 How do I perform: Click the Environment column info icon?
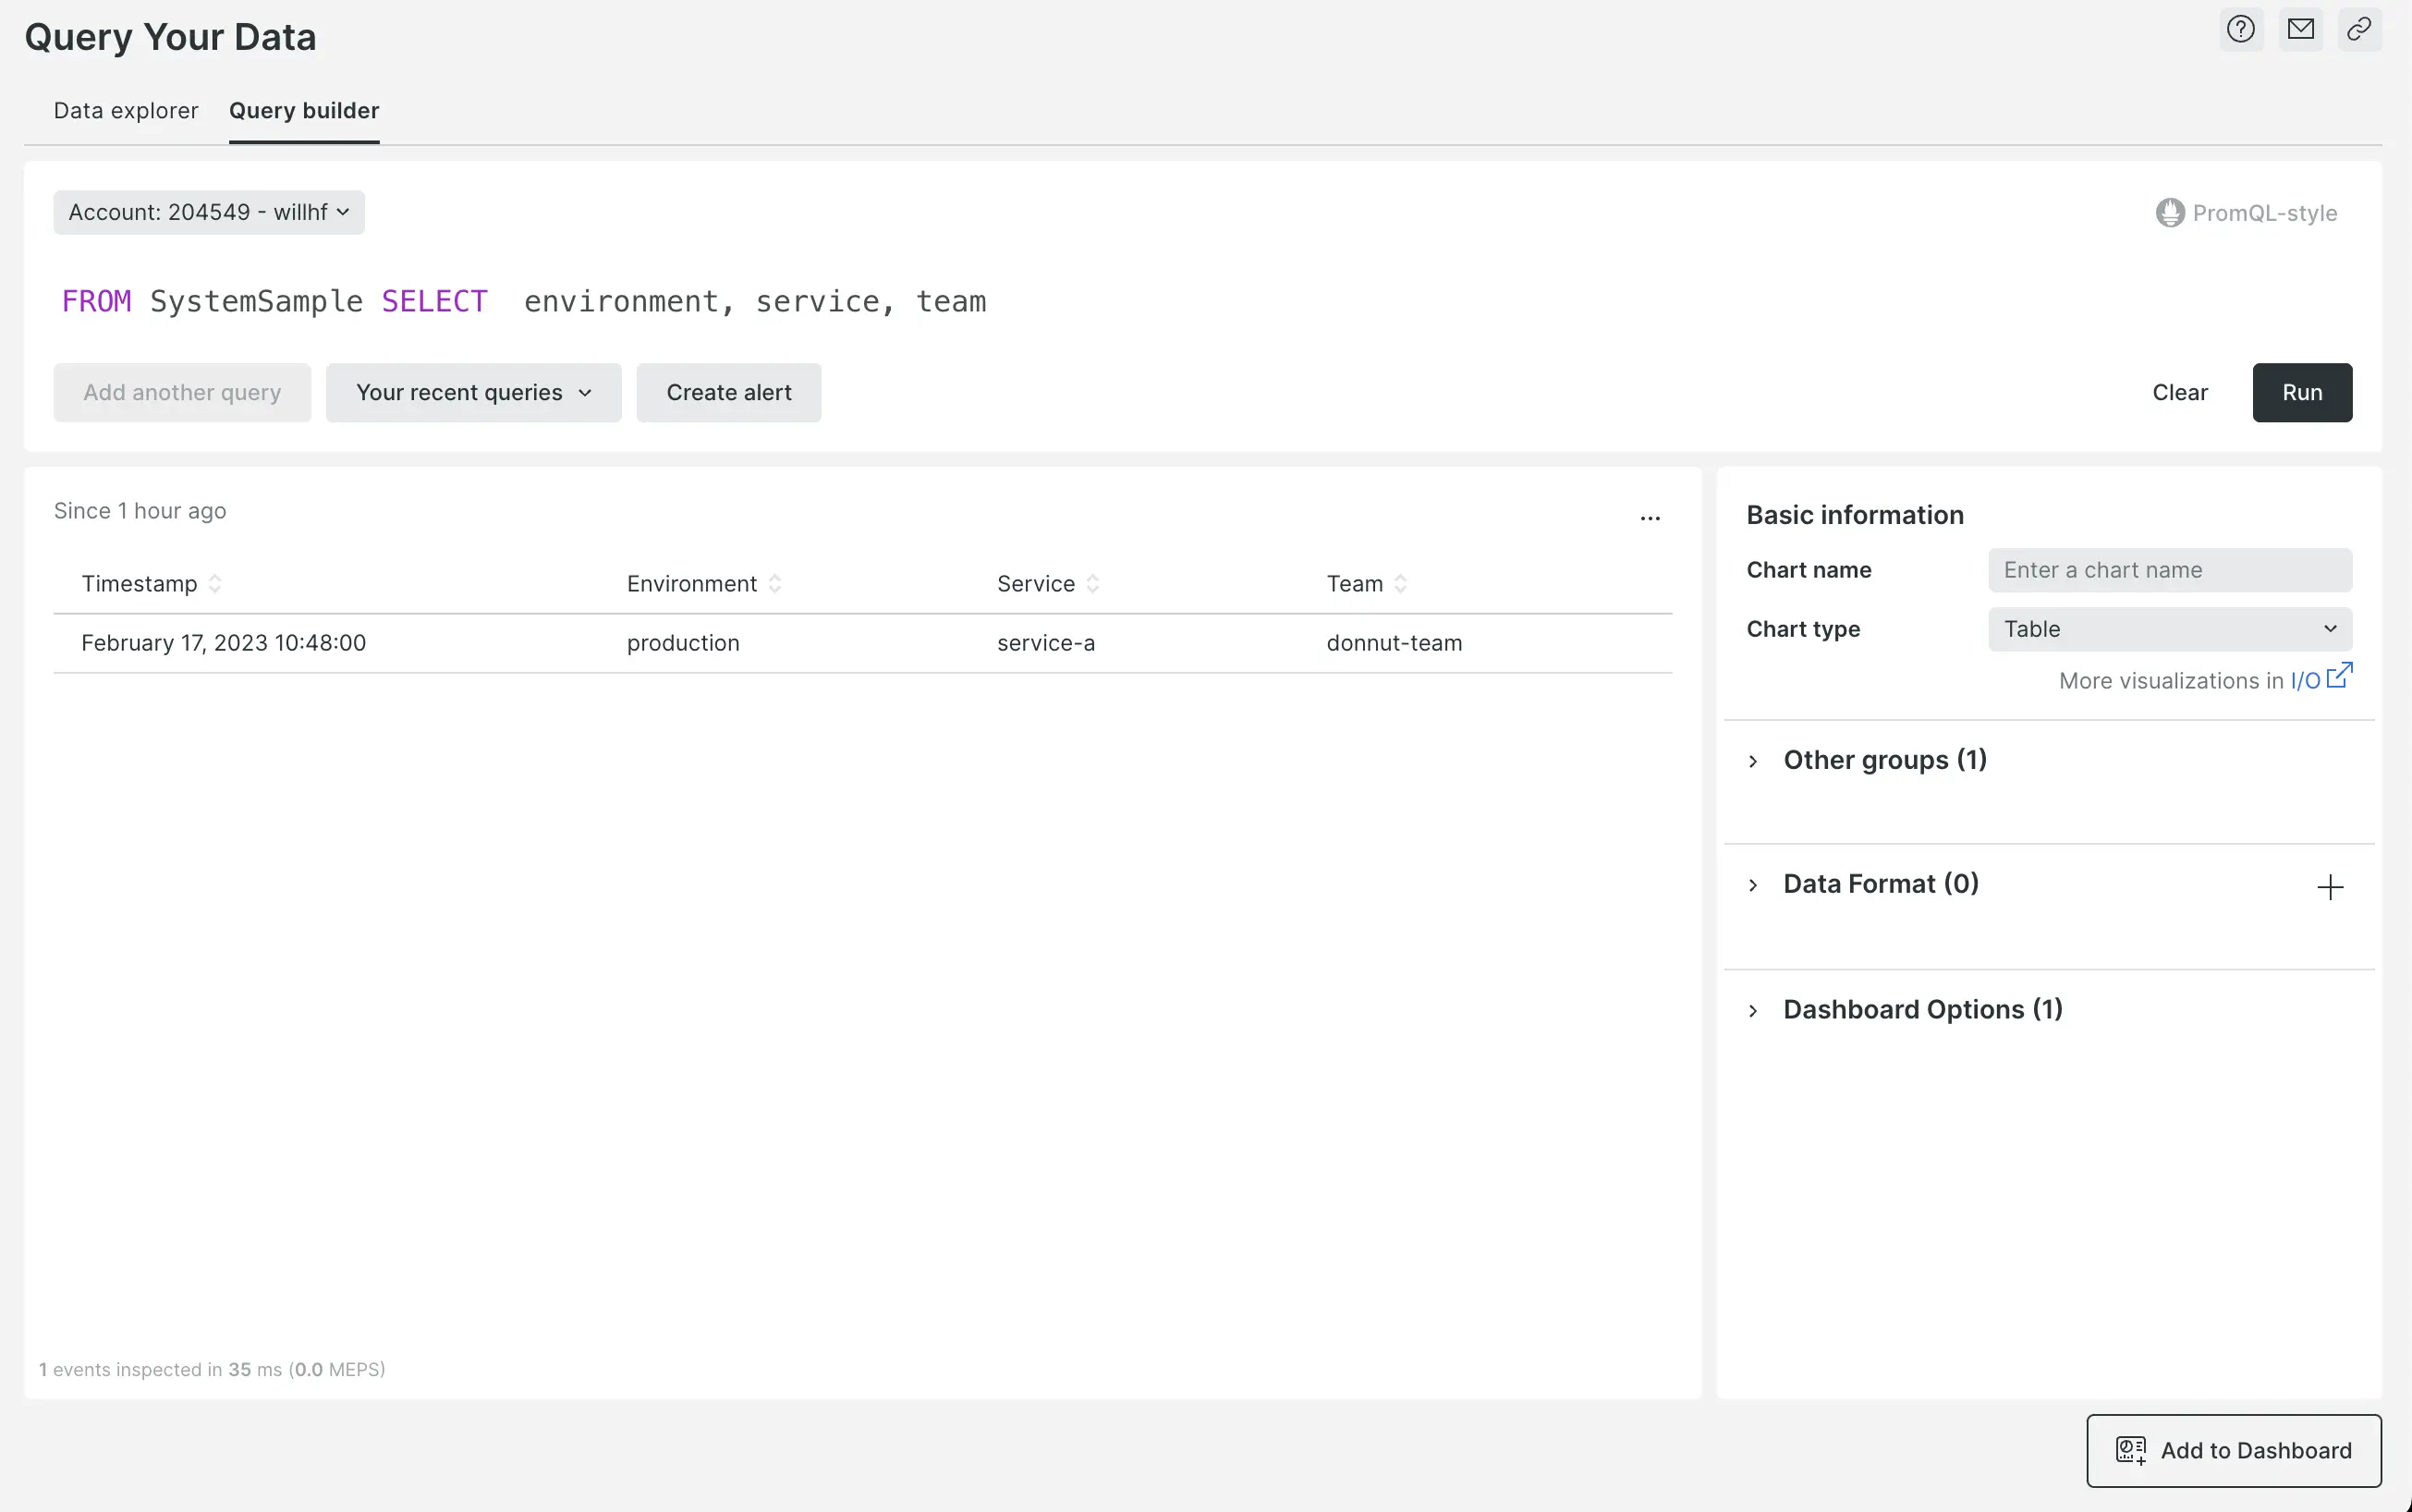[x=776, y=583]
